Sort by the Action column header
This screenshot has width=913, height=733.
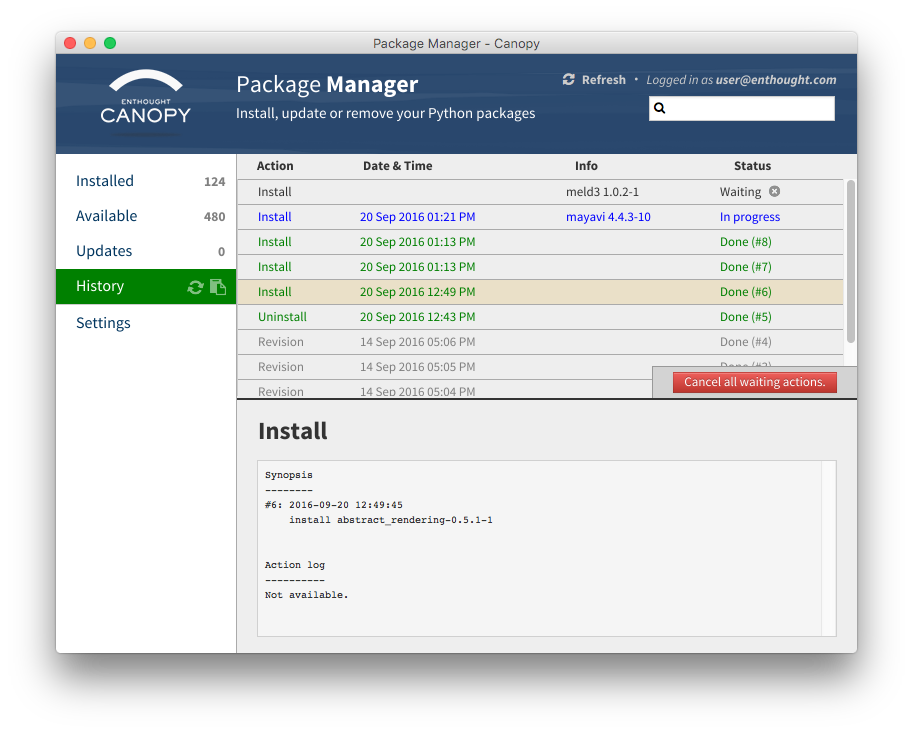coord(275,166)
